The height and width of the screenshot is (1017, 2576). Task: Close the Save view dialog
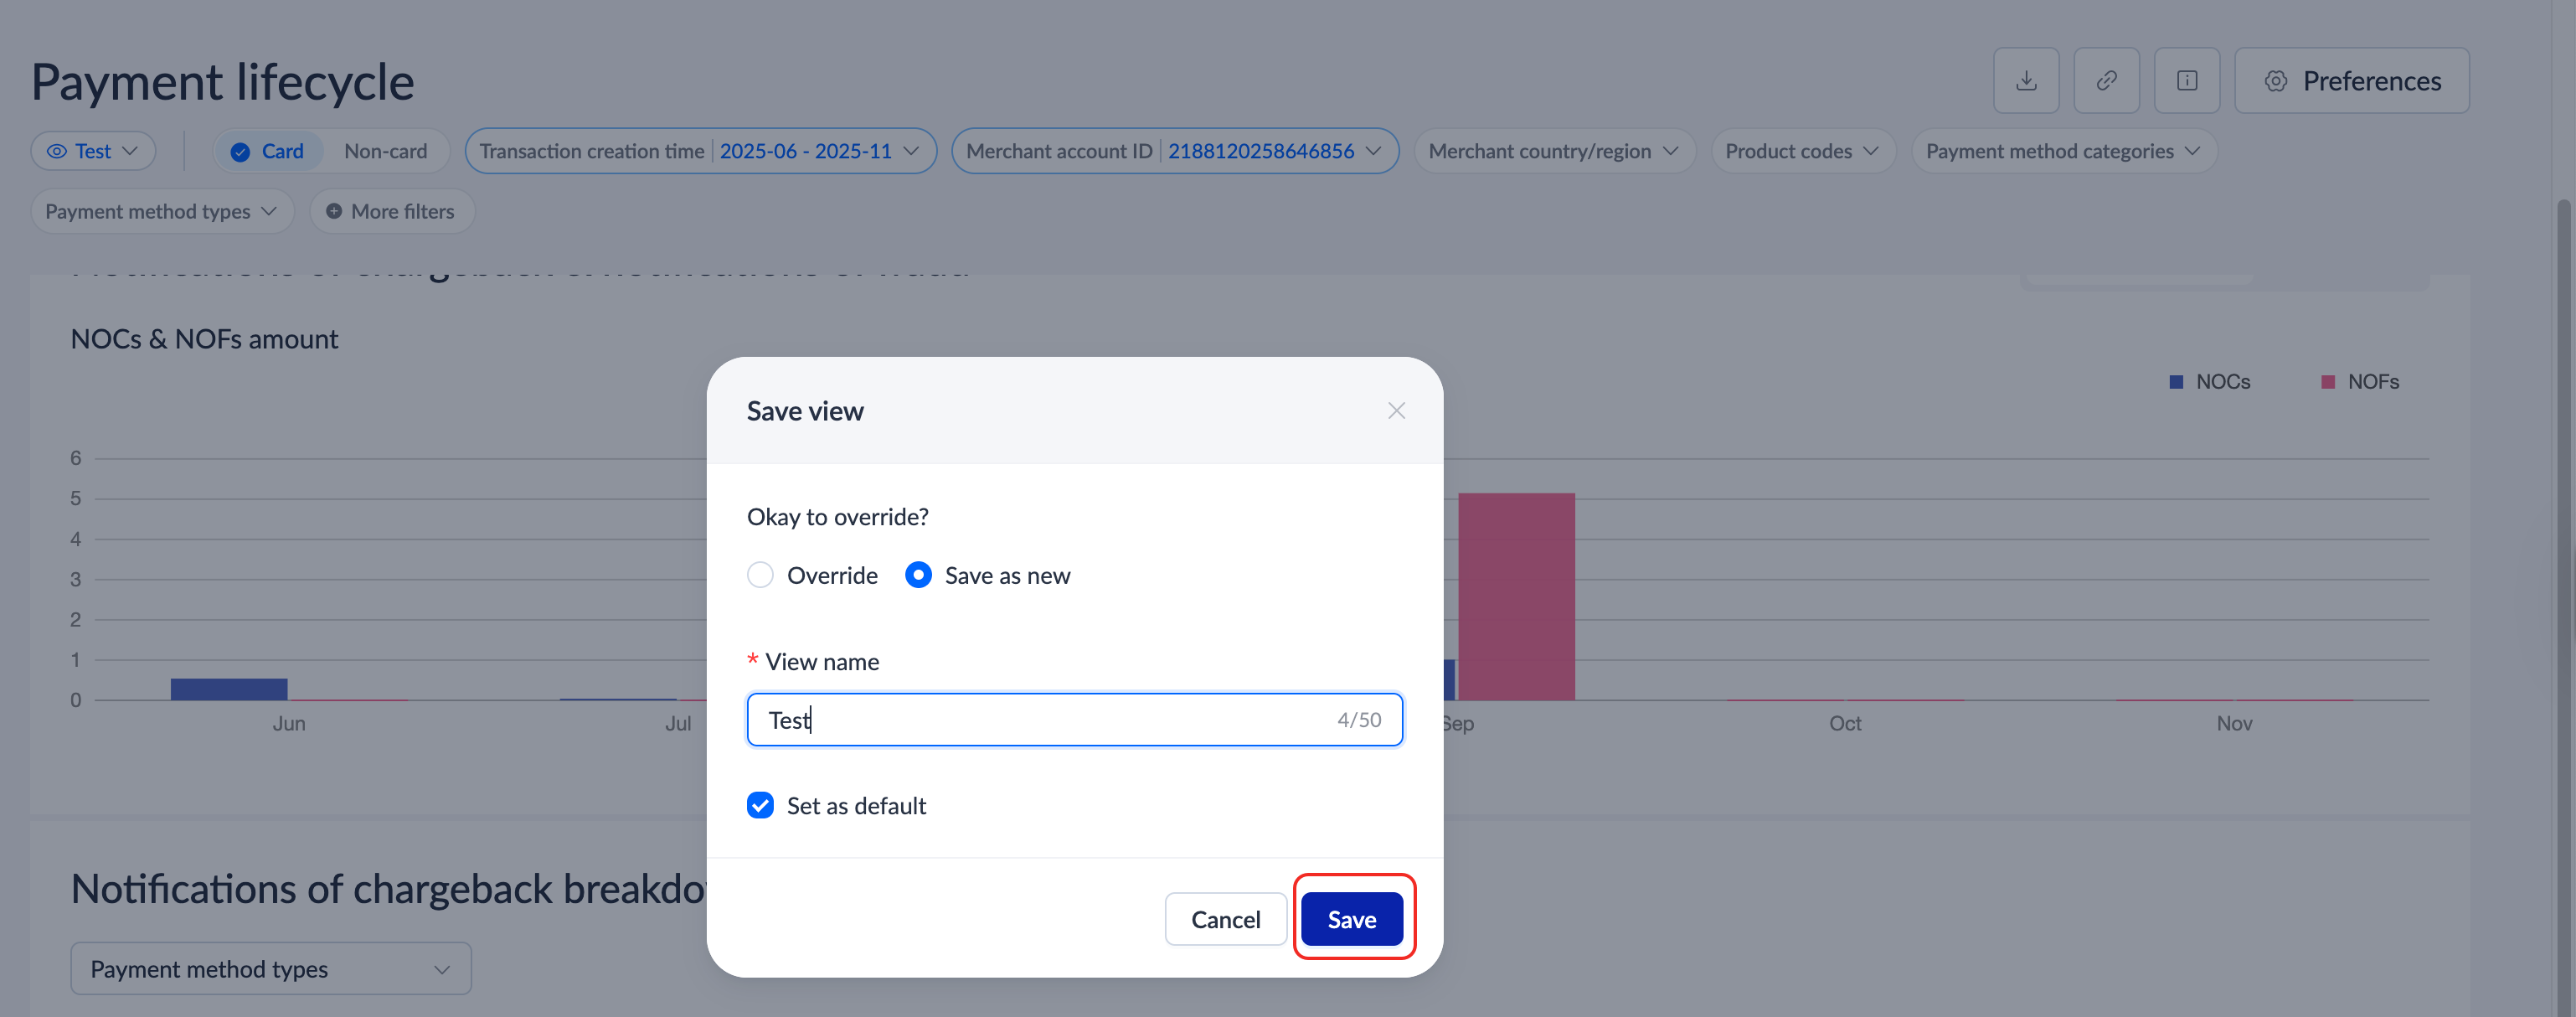pyautogui.click(x=1396, y=411)
